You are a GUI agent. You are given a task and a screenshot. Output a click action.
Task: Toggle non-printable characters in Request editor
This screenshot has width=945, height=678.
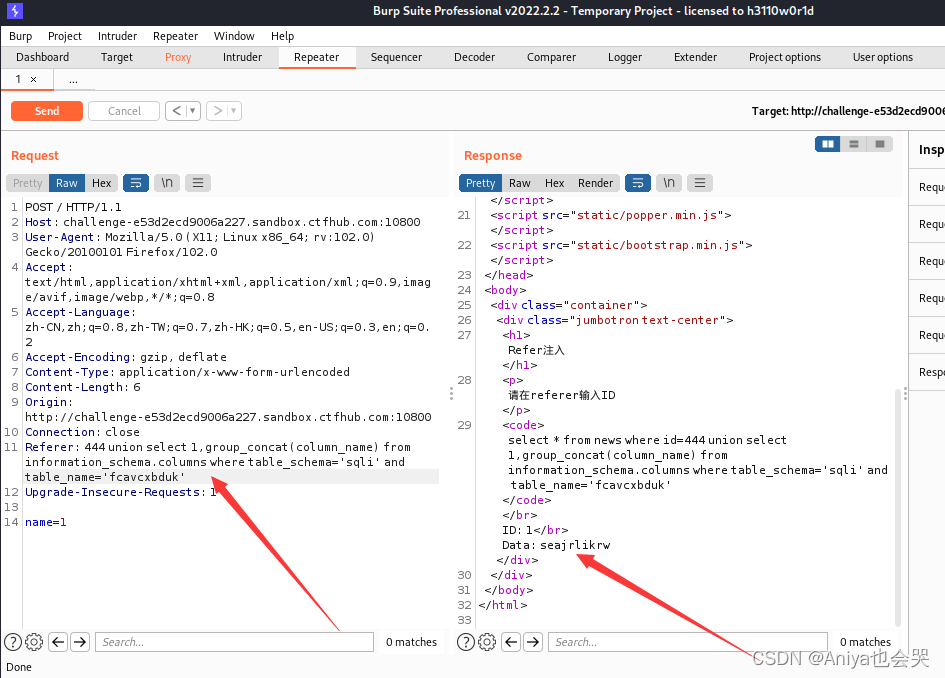tap(167, 183)
